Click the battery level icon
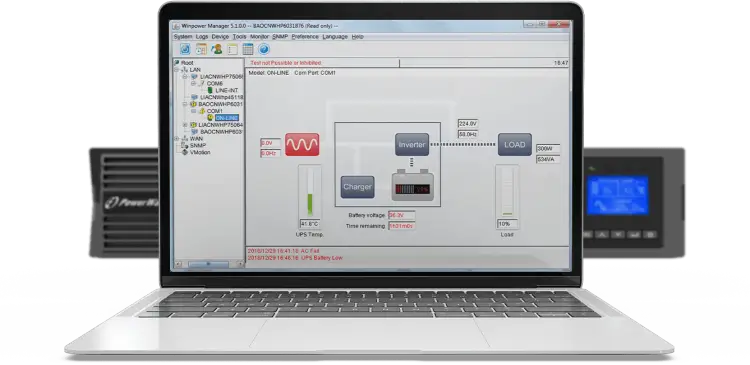750x365 pixels. point(413,186)
